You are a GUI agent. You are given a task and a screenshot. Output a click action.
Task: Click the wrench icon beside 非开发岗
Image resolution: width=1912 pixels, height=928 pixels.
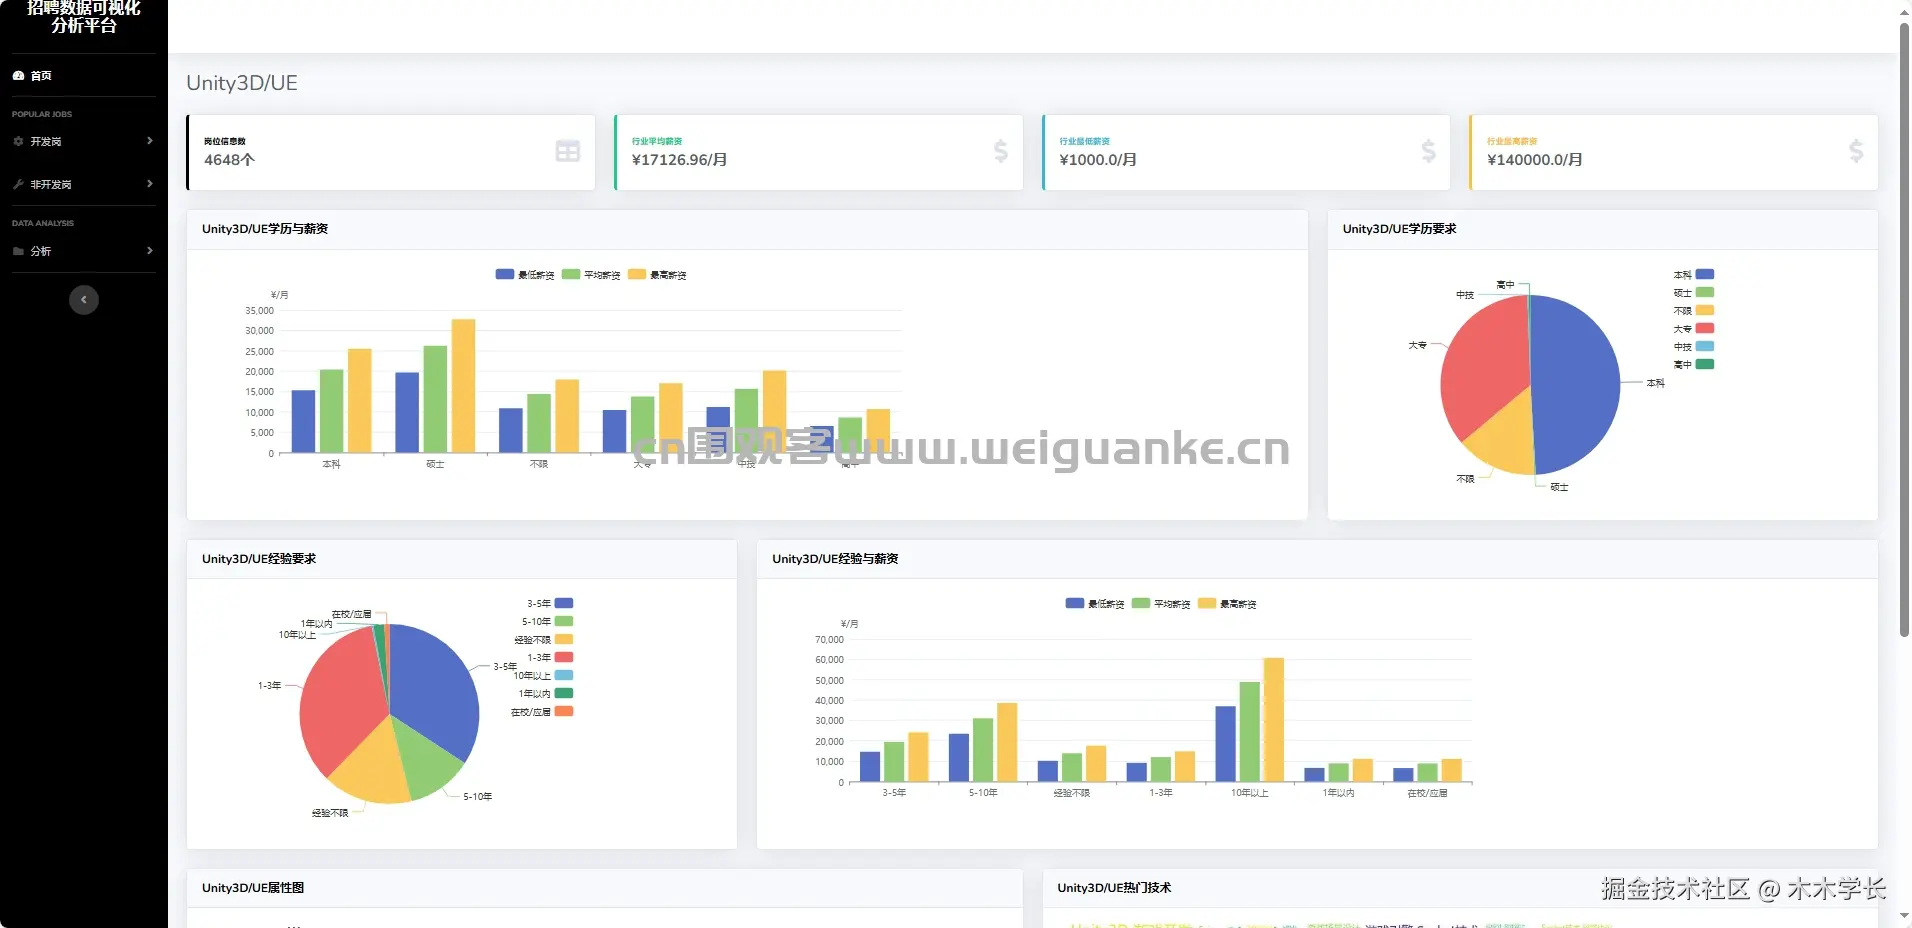pos(18,184)
